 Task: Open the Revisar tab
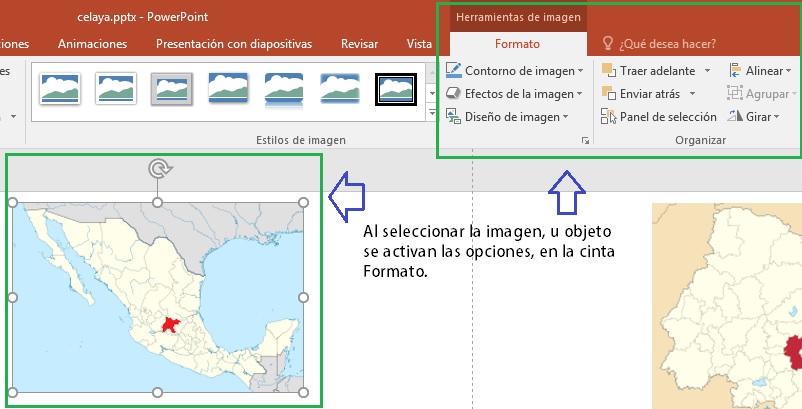point(359,44)
